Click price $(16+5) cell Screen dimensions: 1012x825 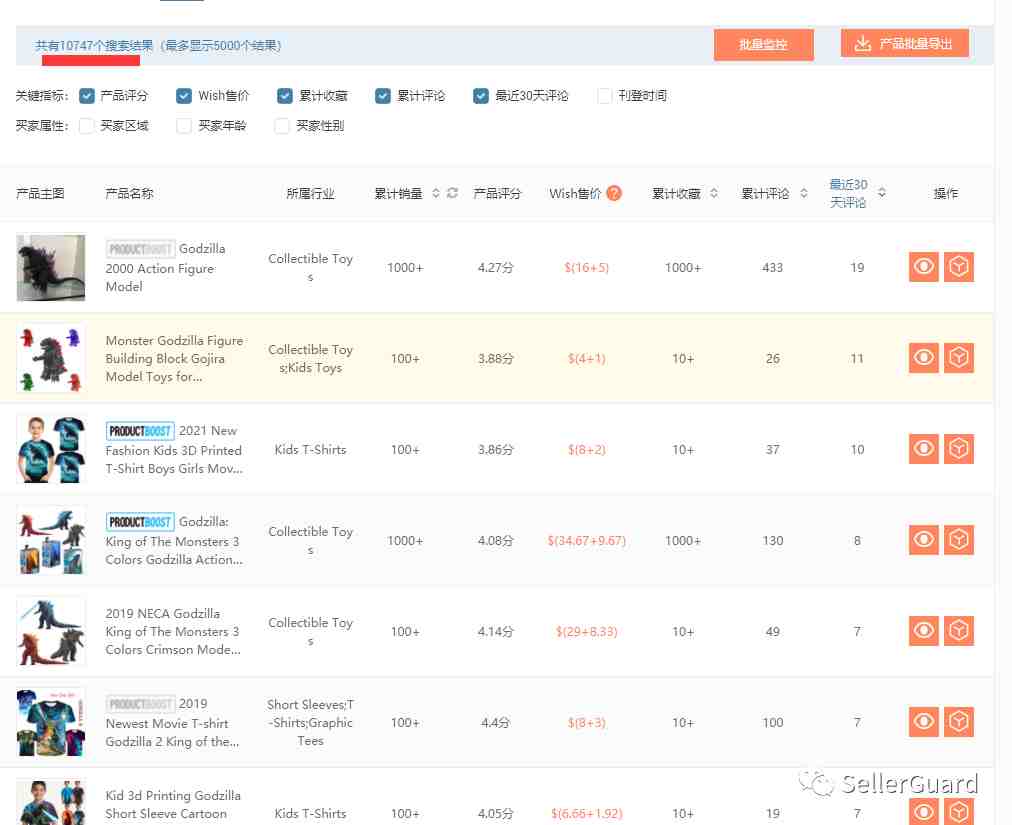587,267
